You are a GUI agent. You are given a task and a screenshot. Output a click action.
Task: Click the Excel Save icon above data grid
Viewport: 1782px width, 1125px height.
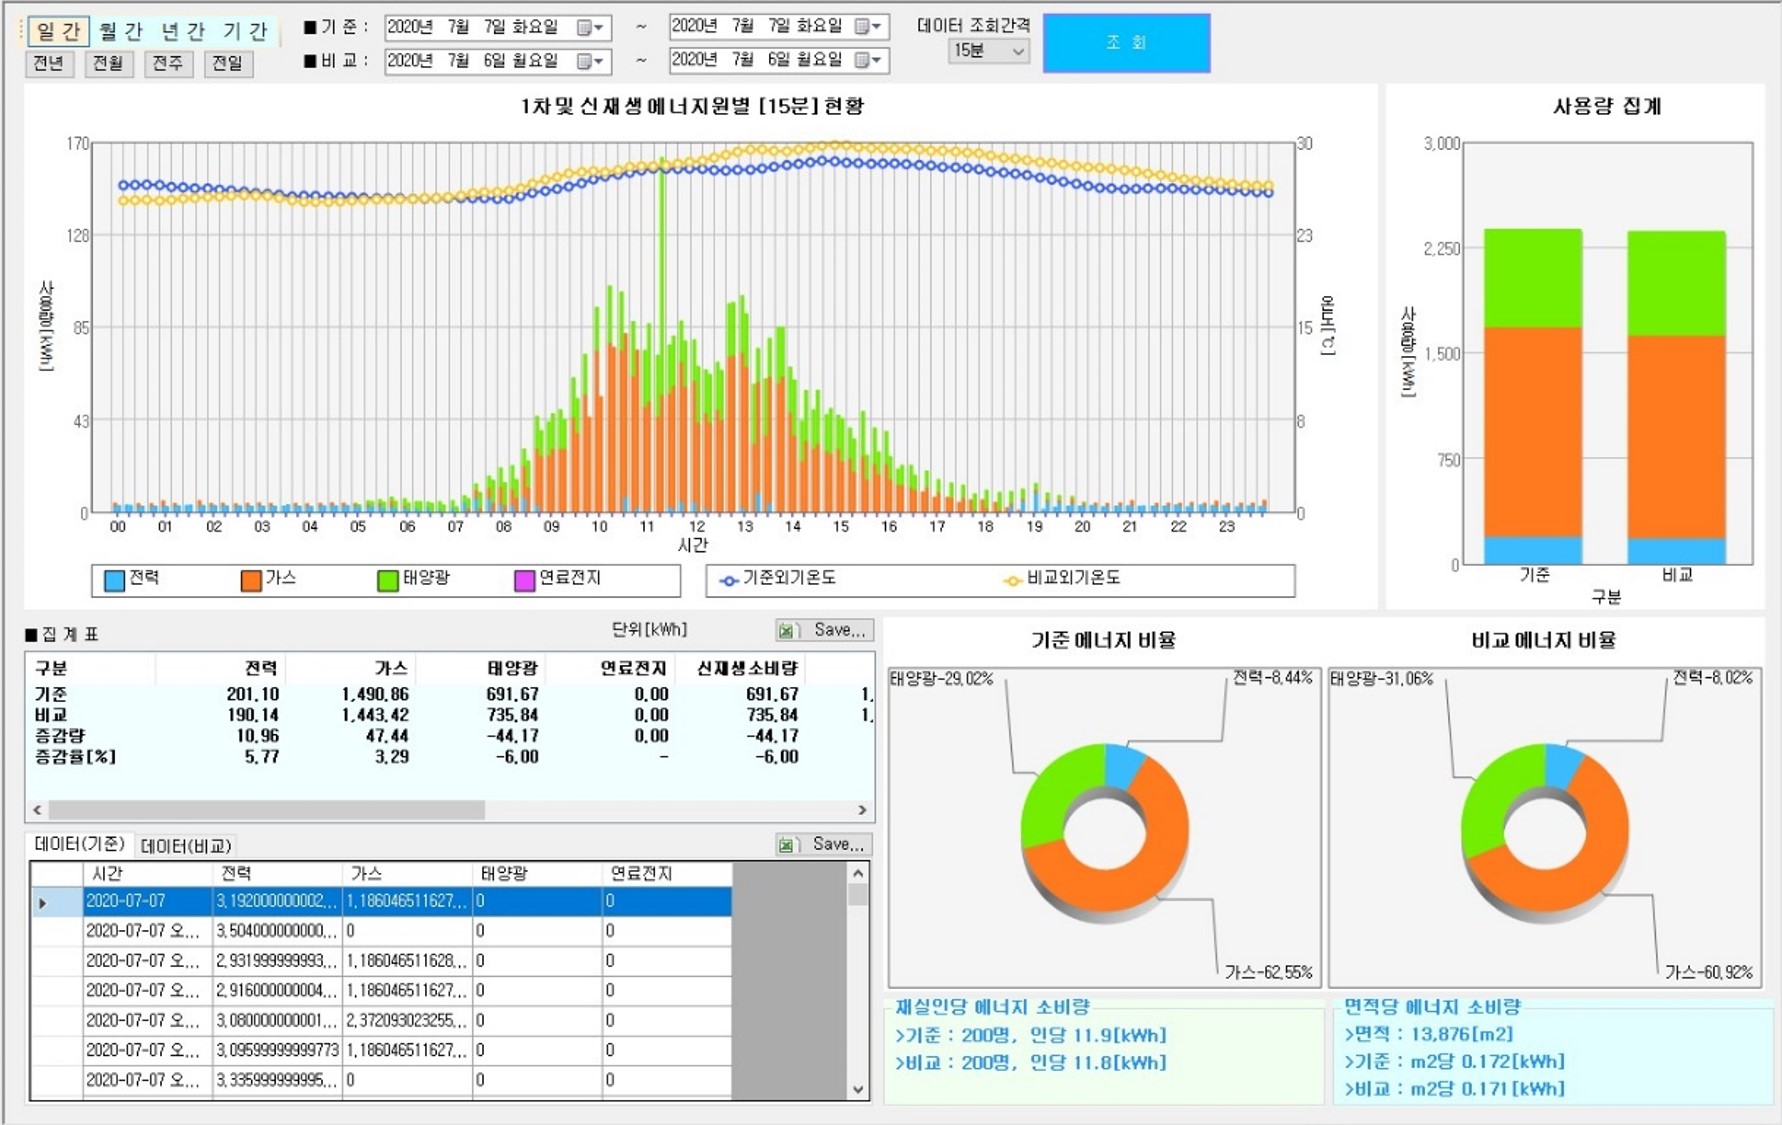[x=787, y=845]
